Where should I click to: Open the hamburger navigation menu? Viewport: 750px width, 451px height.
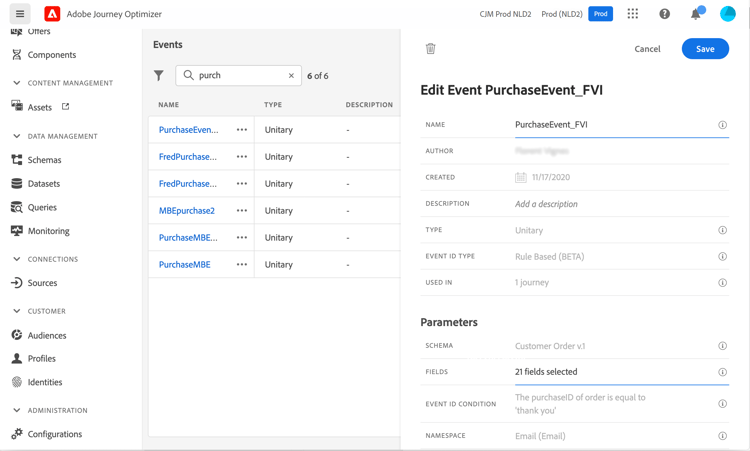click(20, 14)
